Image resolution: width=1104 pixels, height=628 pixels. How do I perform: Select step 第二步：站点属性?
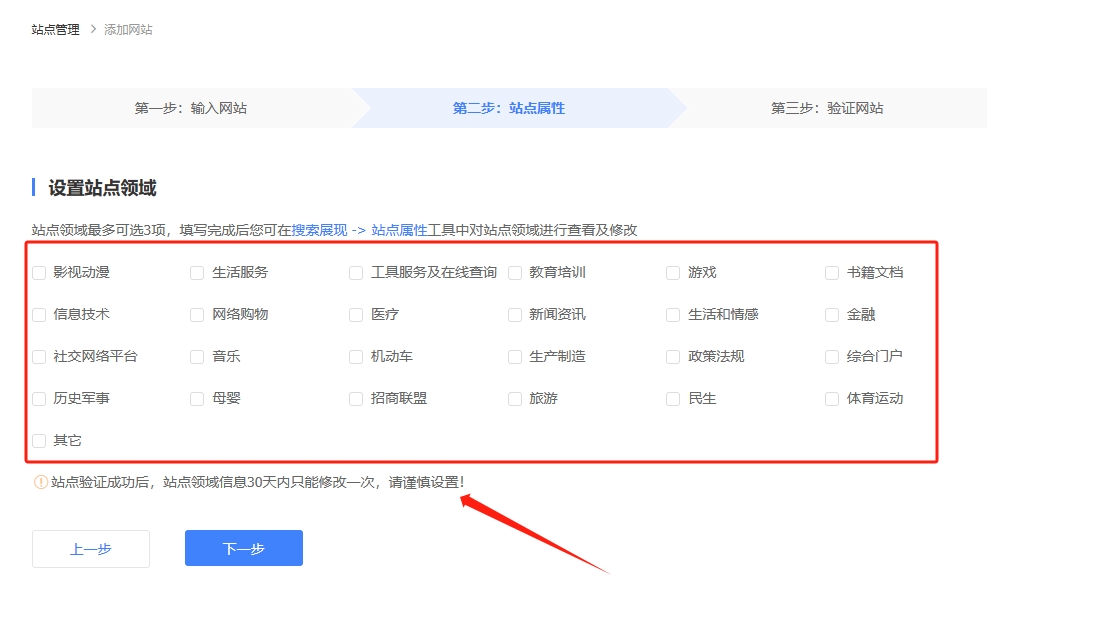click(x=509, y=108)
